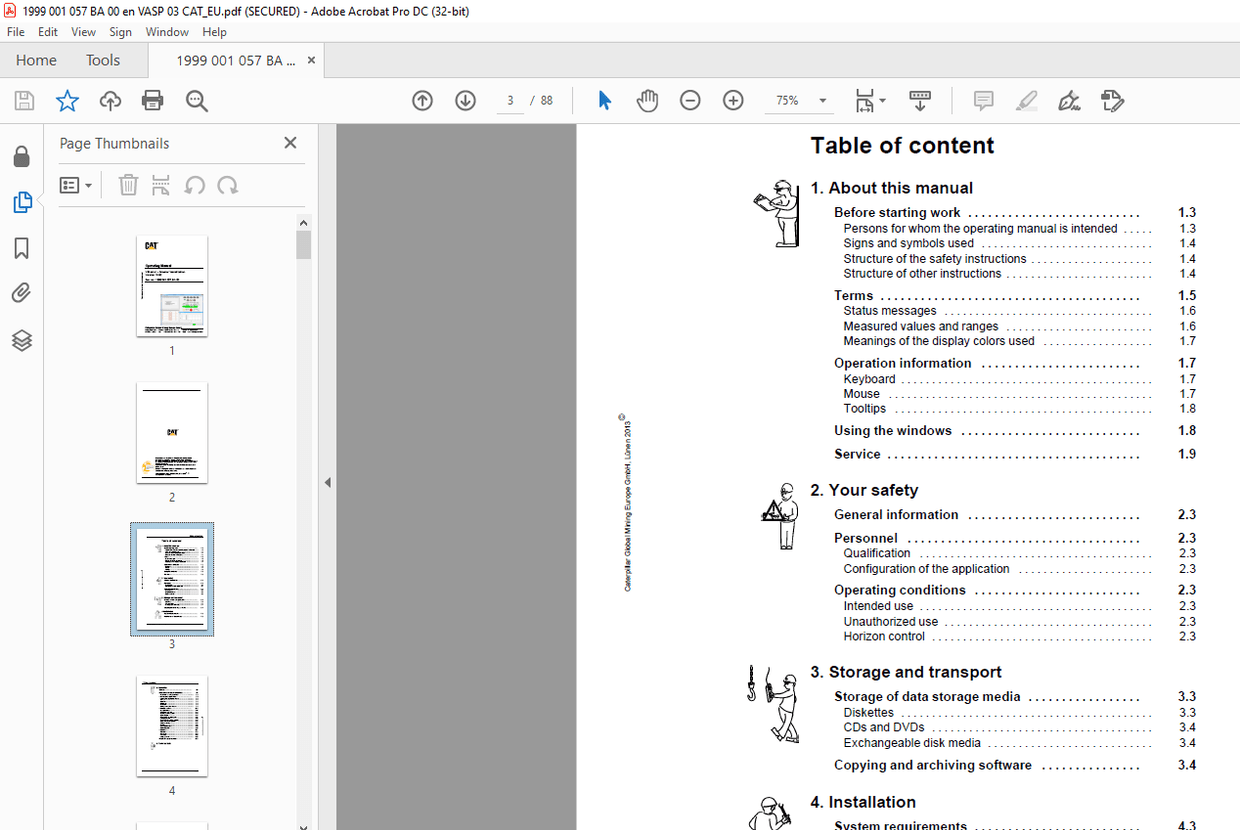Select the page 4 thumbnail
Screen dimensions: 1240x830
(x=171, y=727)
